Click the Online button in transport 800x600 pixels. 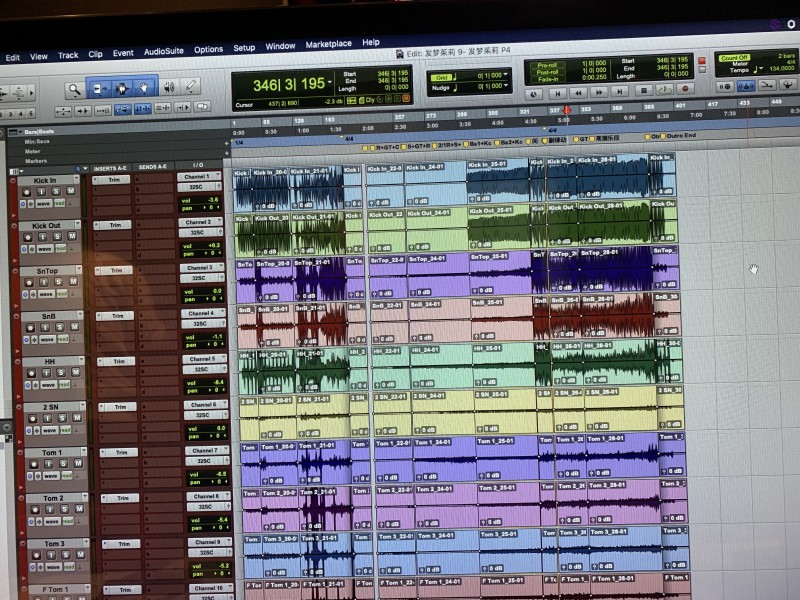click(x=534, y=94)
